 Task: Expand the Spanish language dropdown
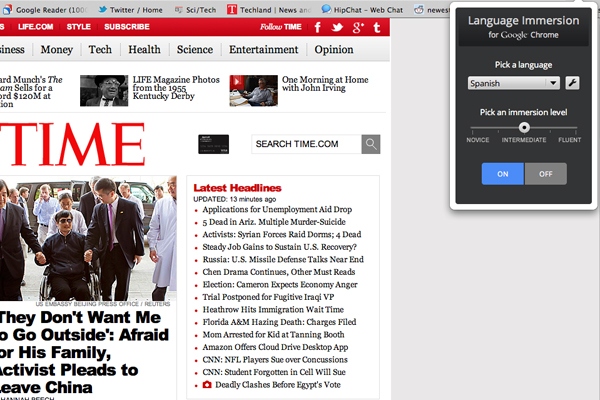(x=514, y=83)
